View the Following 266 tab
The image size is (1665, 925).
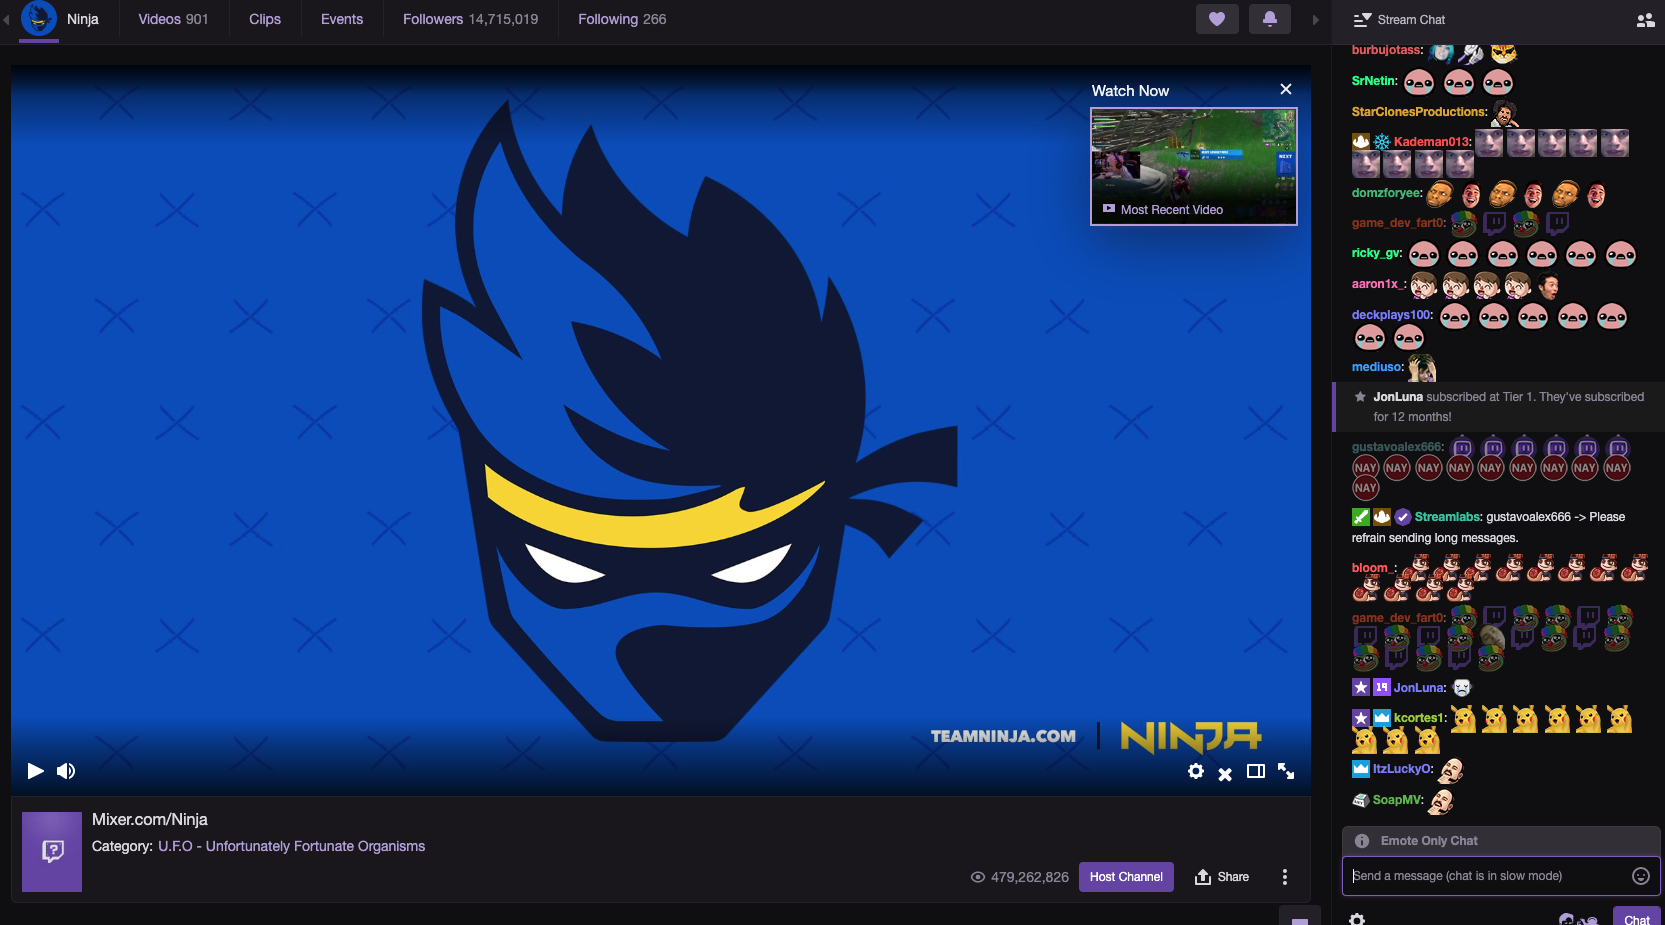pos(622,19)
